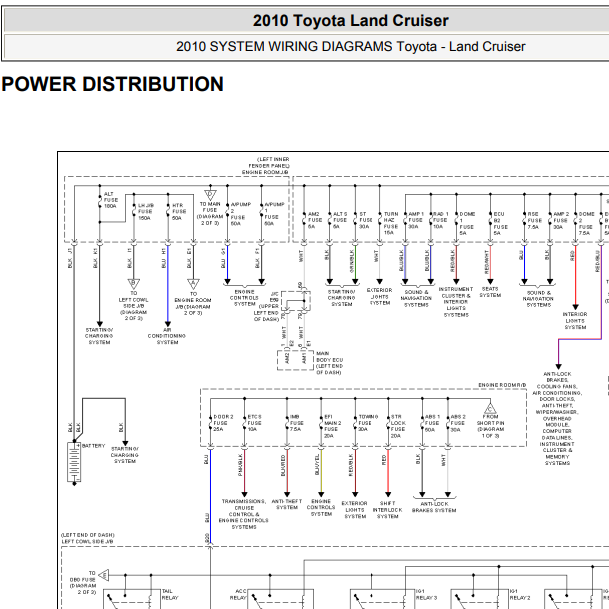Select the 'IMB FUSE 7.5A' label
Image resolution: width=609 pixels, height=609 pixels.
(x=297, y=423)
